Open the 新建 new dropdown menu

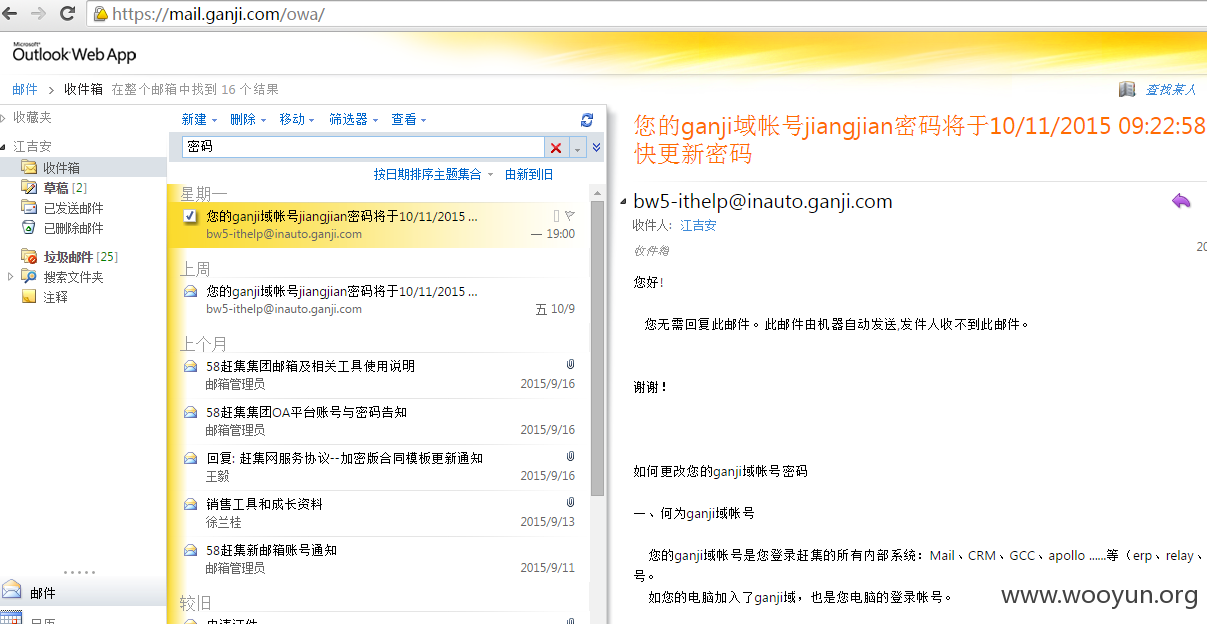click(x=198, y=119)
